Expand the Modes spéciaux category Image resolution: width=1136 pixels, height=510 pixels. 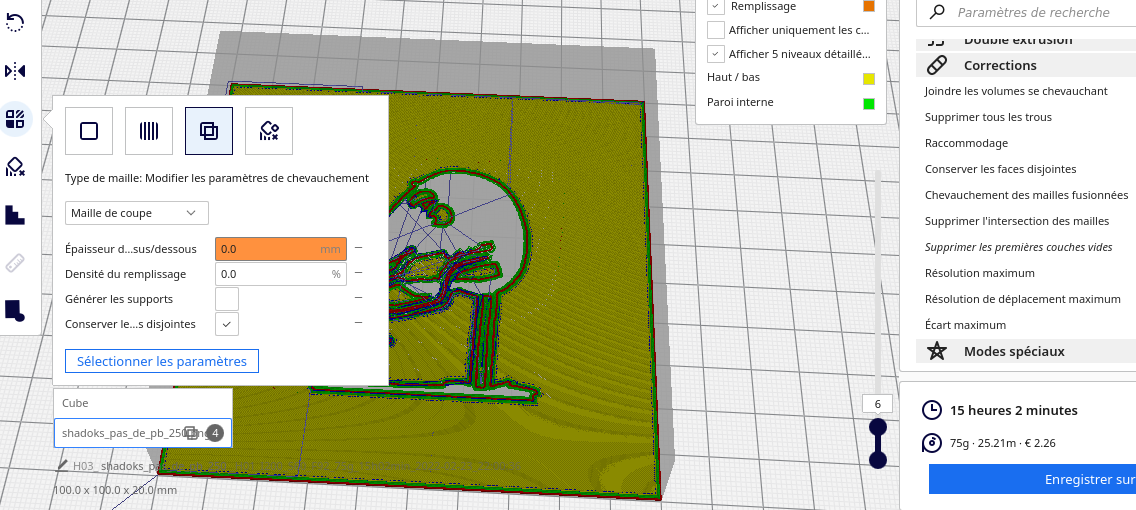coord(1026,351)
